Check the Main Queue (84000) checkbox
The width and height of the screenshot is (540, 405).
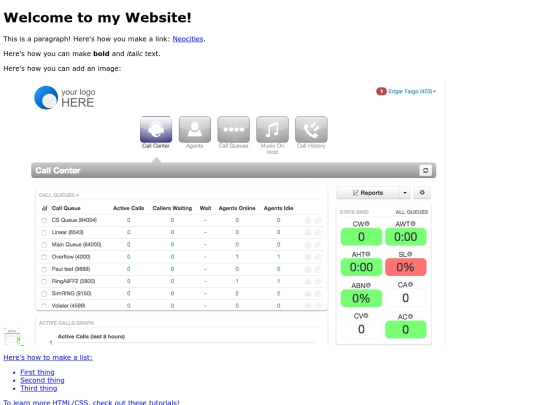click(x=44, y=245)
